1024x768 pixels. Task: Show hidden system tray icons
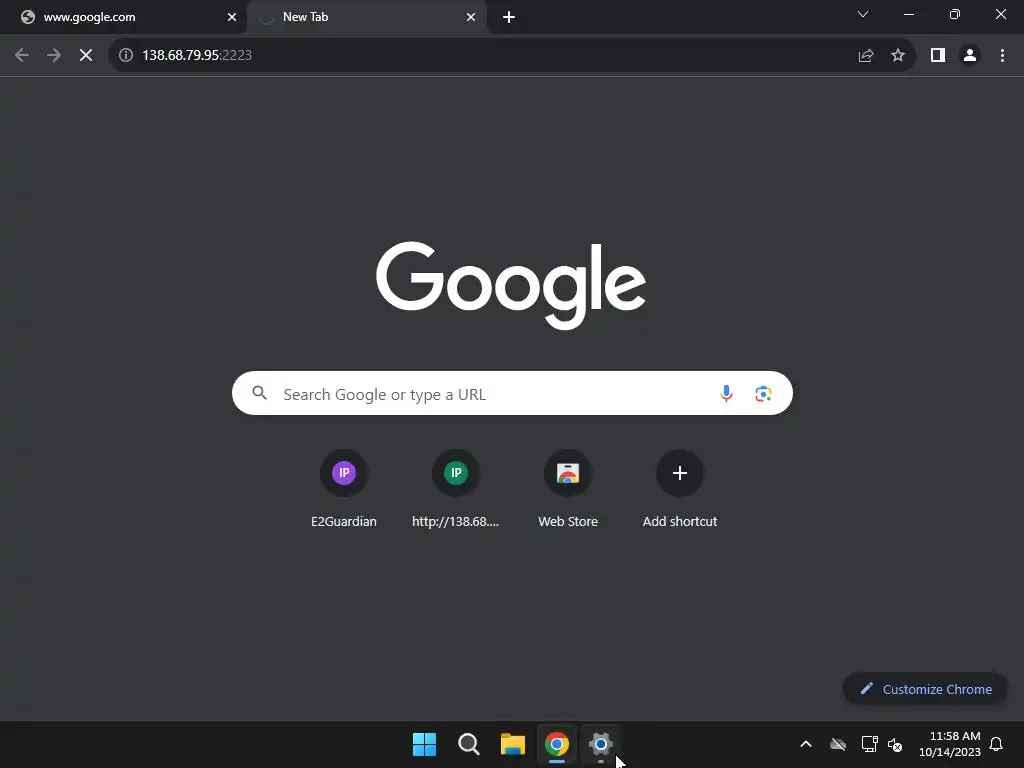(806, 744)
